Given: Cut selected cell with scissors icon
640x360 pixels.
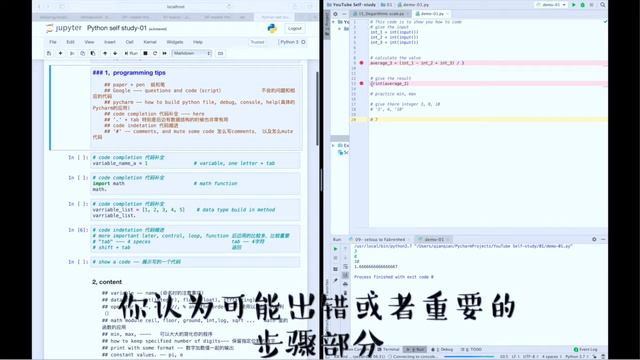Looking at the screenshot, I should [72, 53].
